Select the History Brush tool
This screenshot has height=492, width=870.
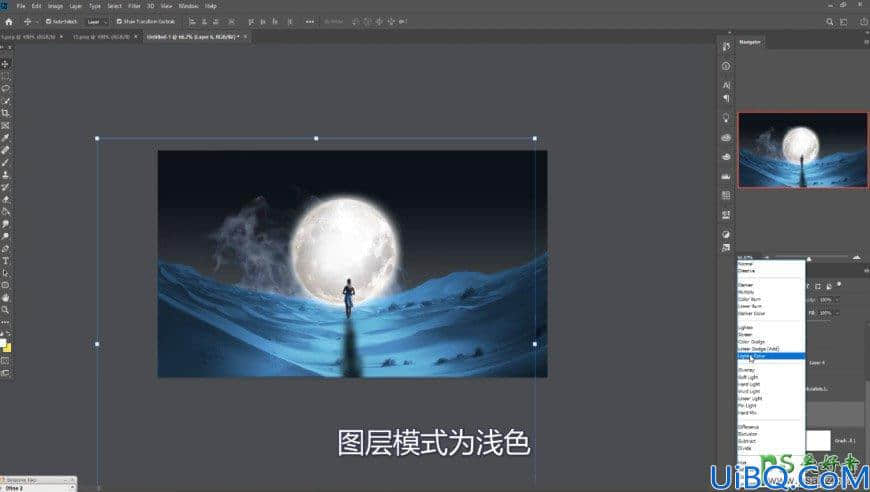(x=6, y=187)
